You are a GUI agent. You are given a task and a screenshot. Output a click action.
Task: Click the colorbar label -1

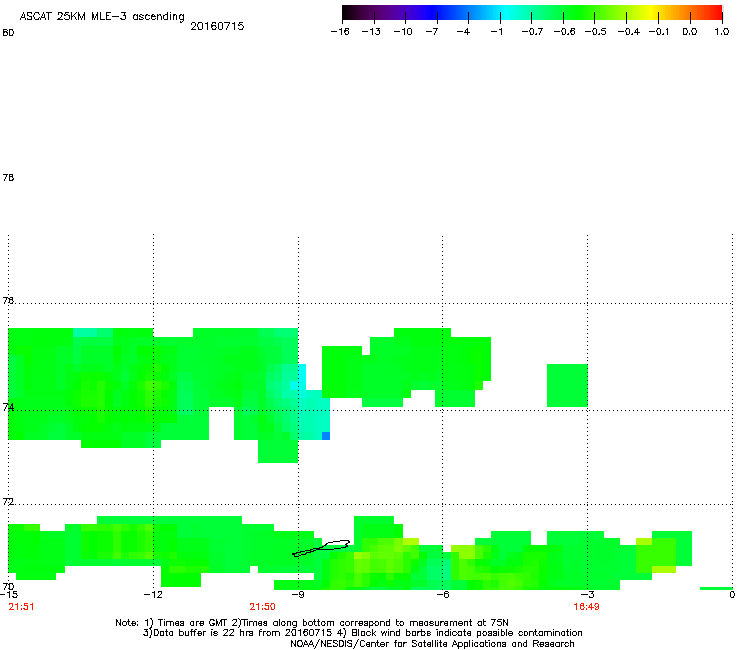click(x=496, y=32)
